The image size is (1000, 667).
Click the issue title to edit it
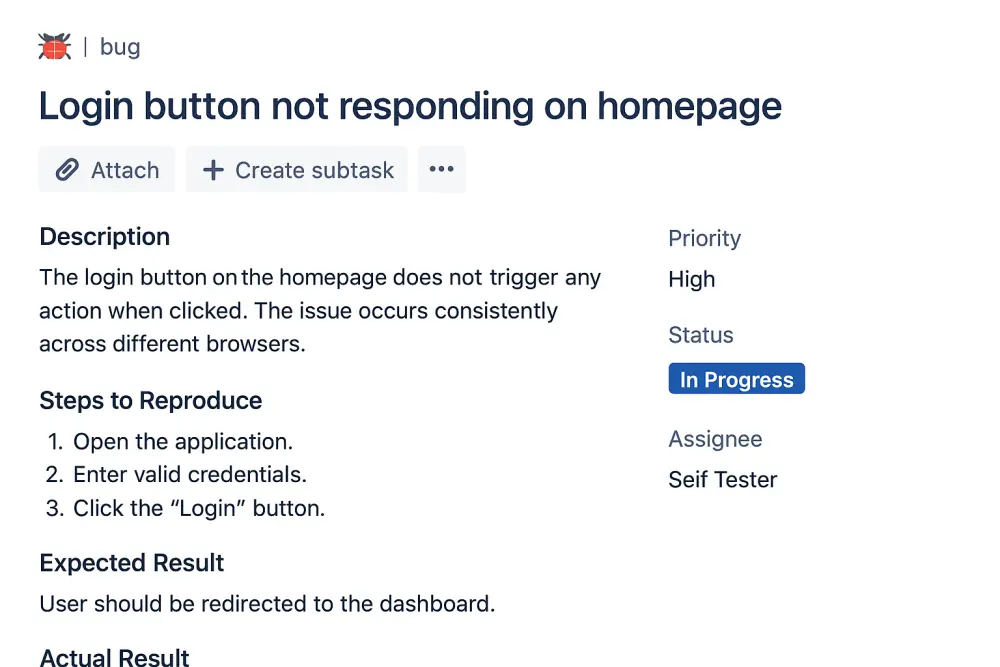(x=410, y=106)
